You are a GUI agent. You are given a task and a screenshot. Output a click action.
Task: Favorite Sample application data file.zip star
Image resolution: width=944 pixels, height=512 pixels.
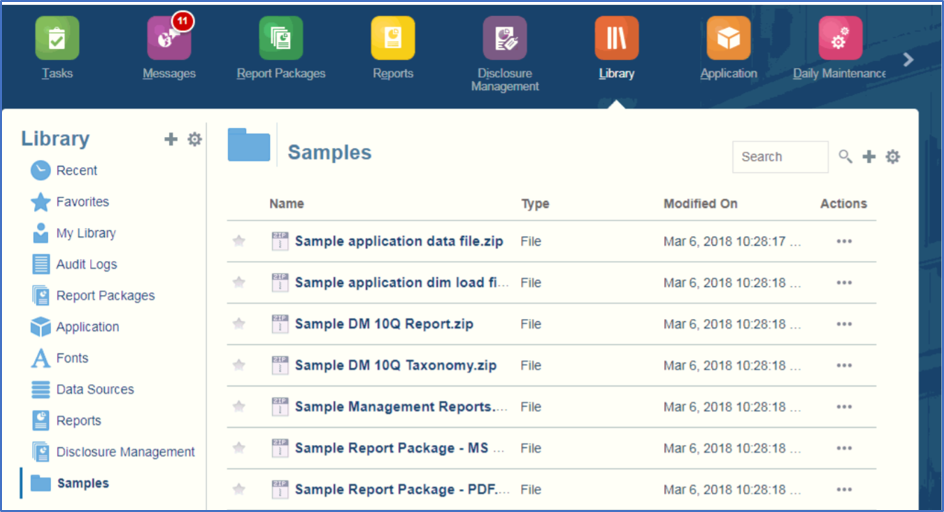(x=239, y=241)
